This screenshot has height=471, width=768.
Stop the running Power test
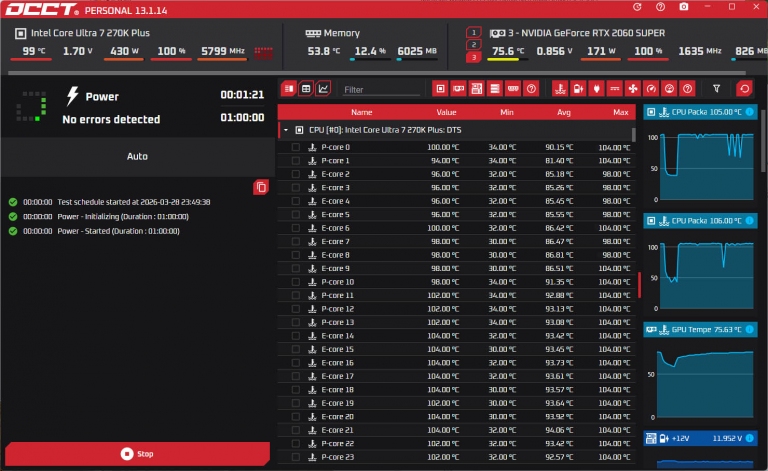coord(137,454)
